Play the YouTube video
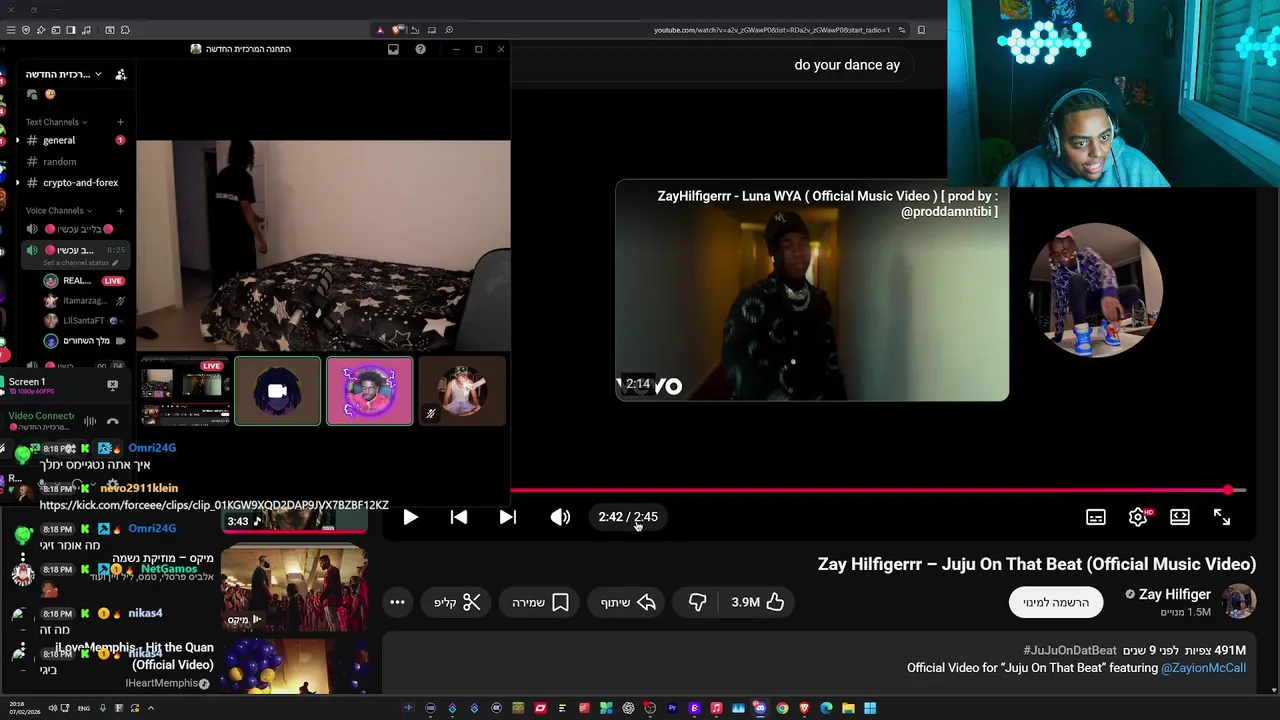 410,517
